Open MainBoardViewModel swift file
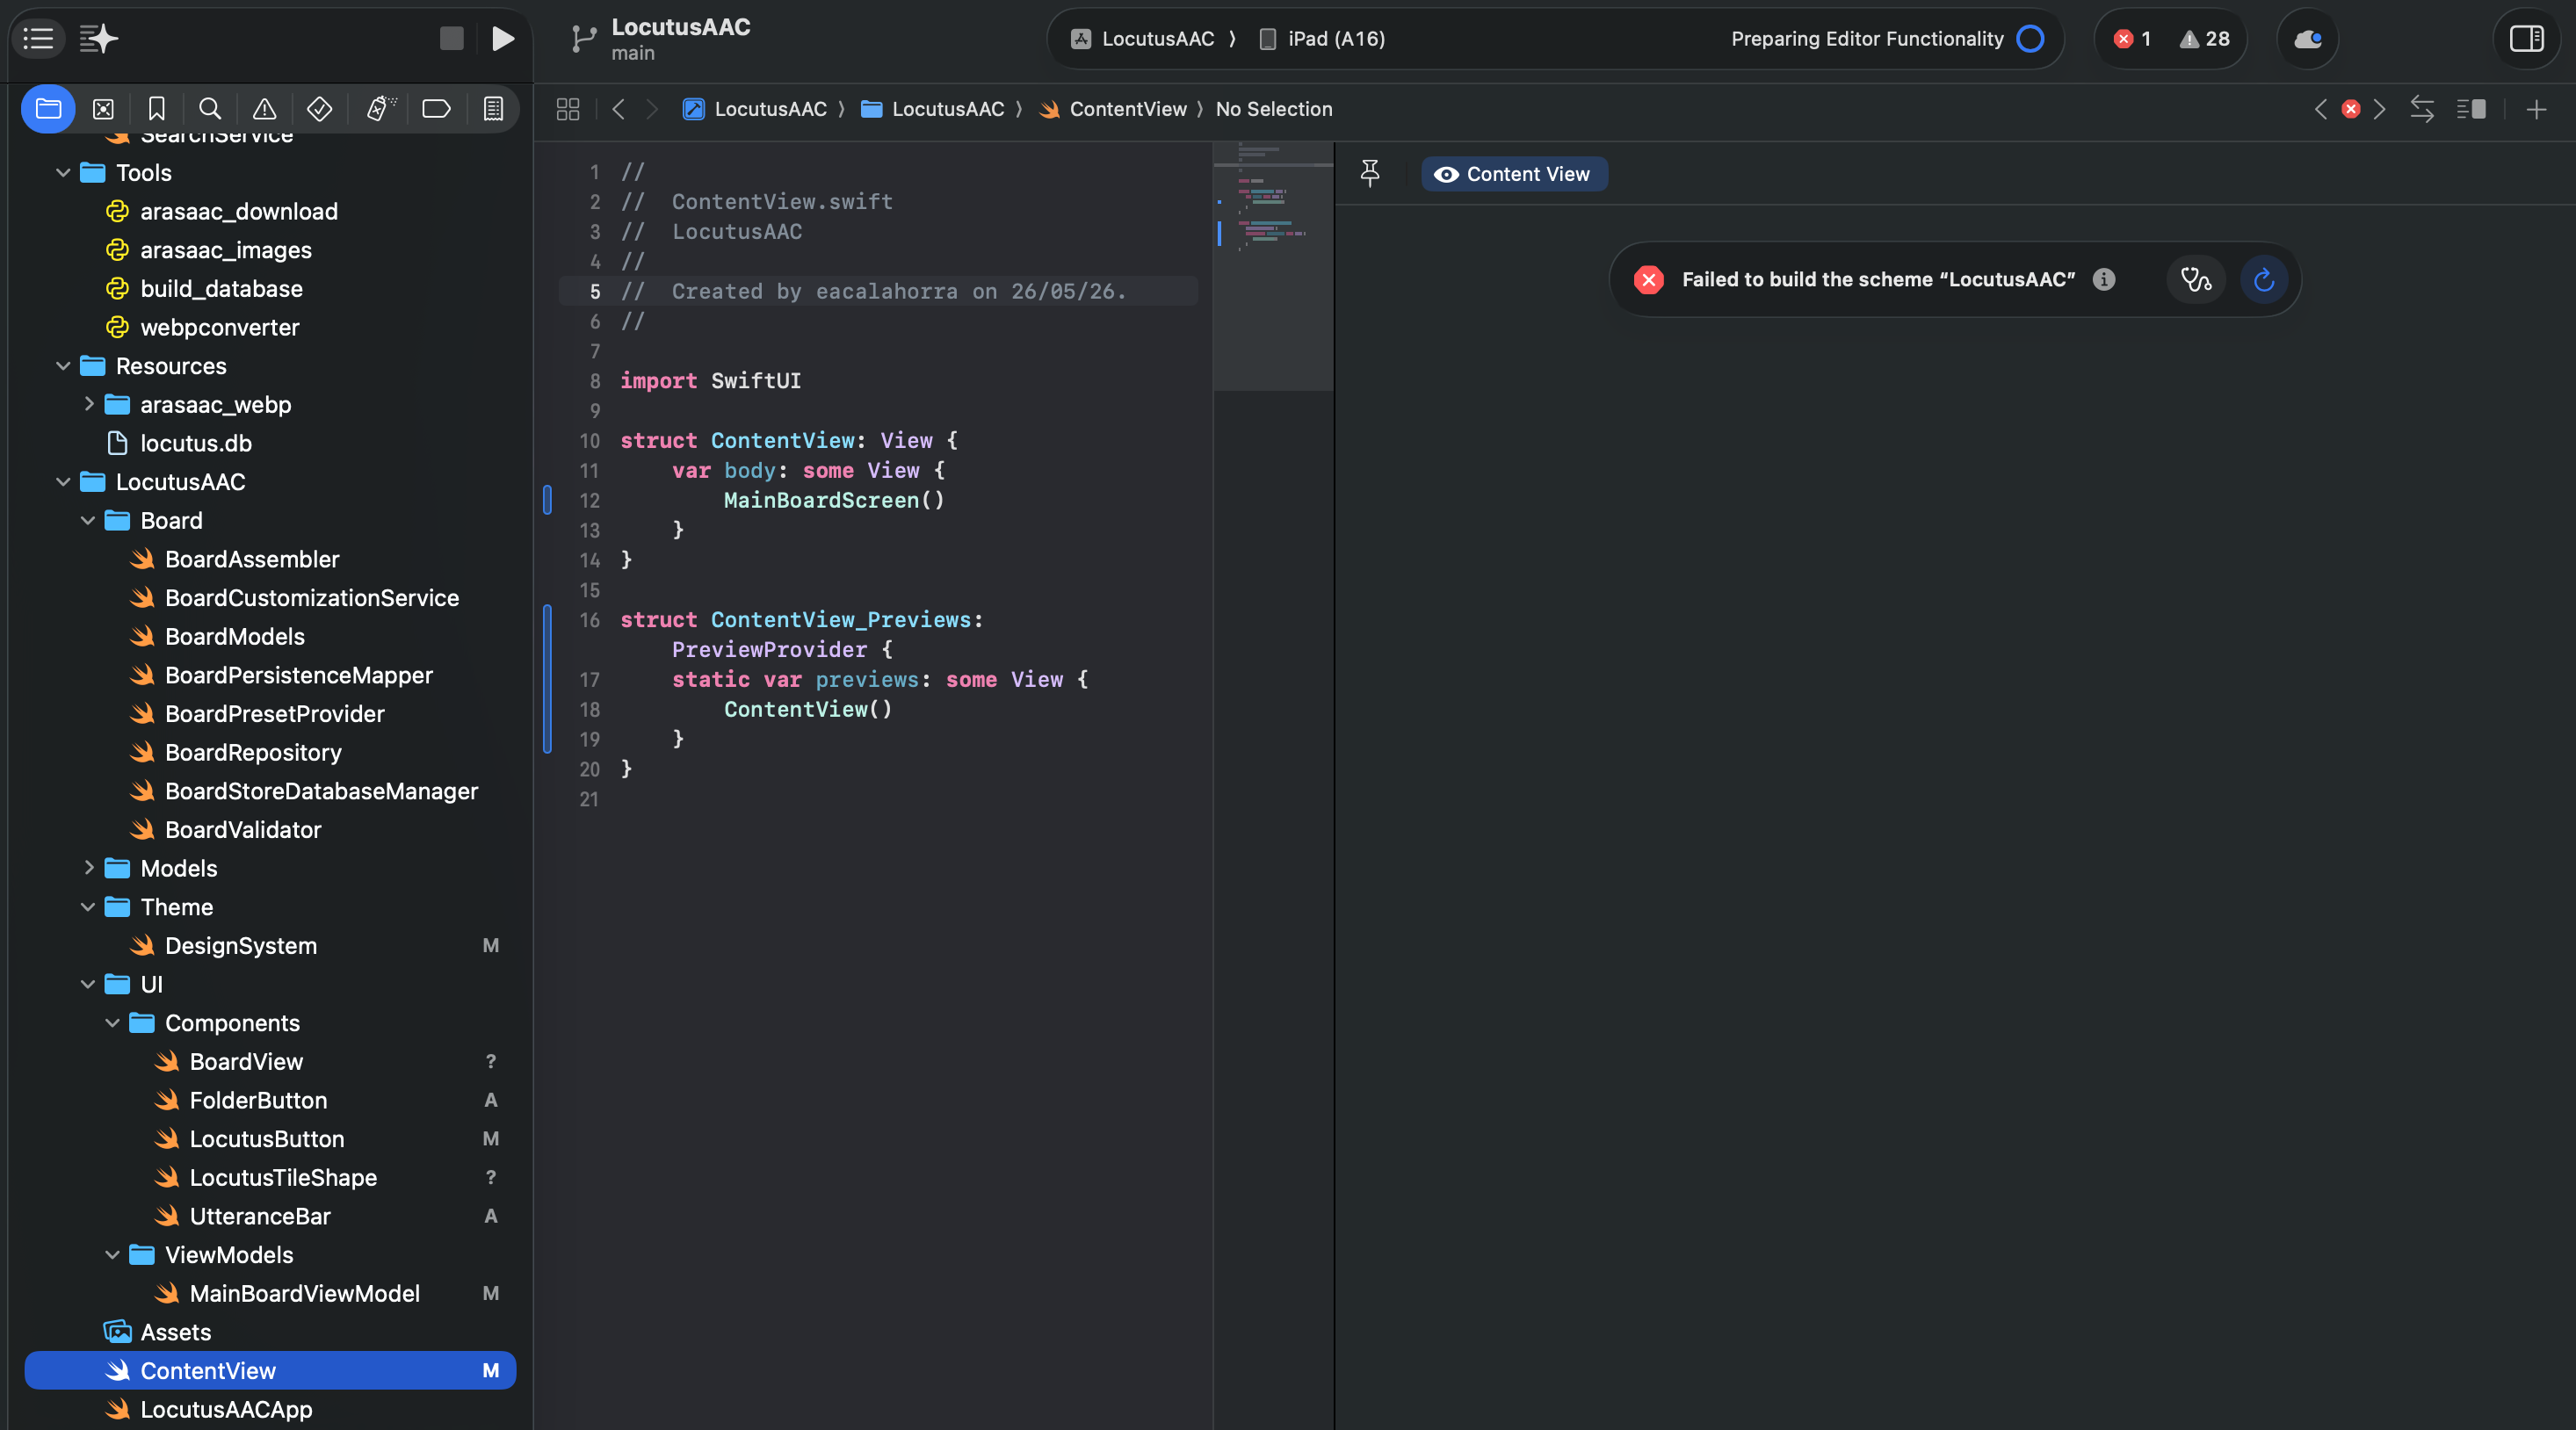This screenshot has height=1430, width=2576. [x=304, y=1294]
